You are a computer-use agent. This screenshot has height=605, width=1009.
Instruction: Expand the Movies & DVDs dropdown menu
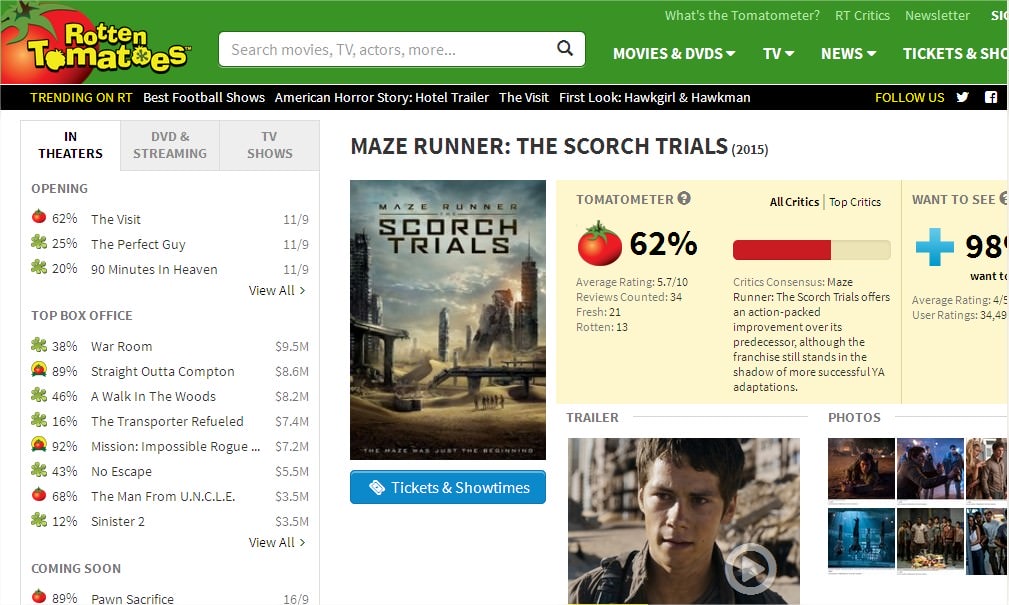click(674, 53)
